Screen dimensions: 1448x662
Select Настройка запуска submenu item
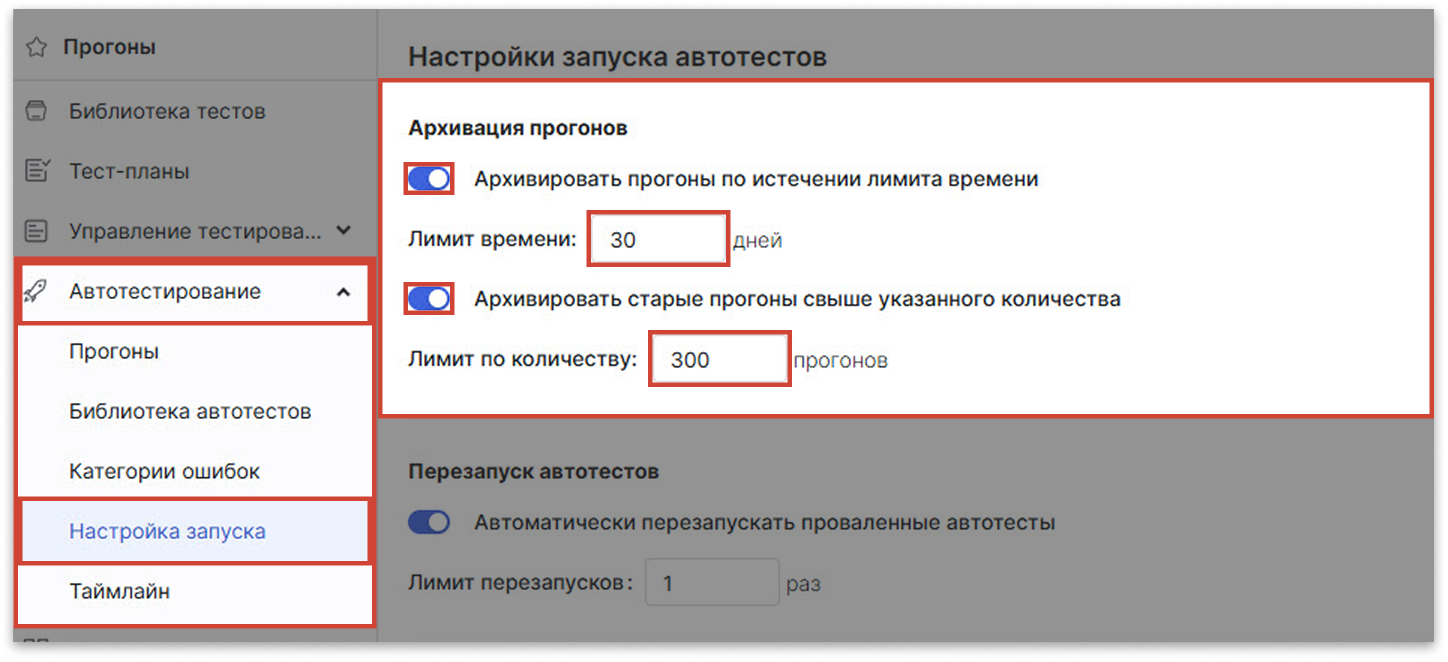195,531
